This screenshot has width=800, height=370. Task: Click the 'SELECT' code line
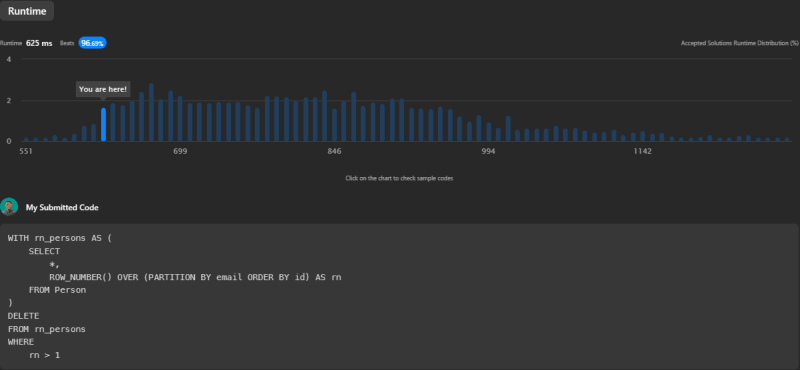[44, 251]
